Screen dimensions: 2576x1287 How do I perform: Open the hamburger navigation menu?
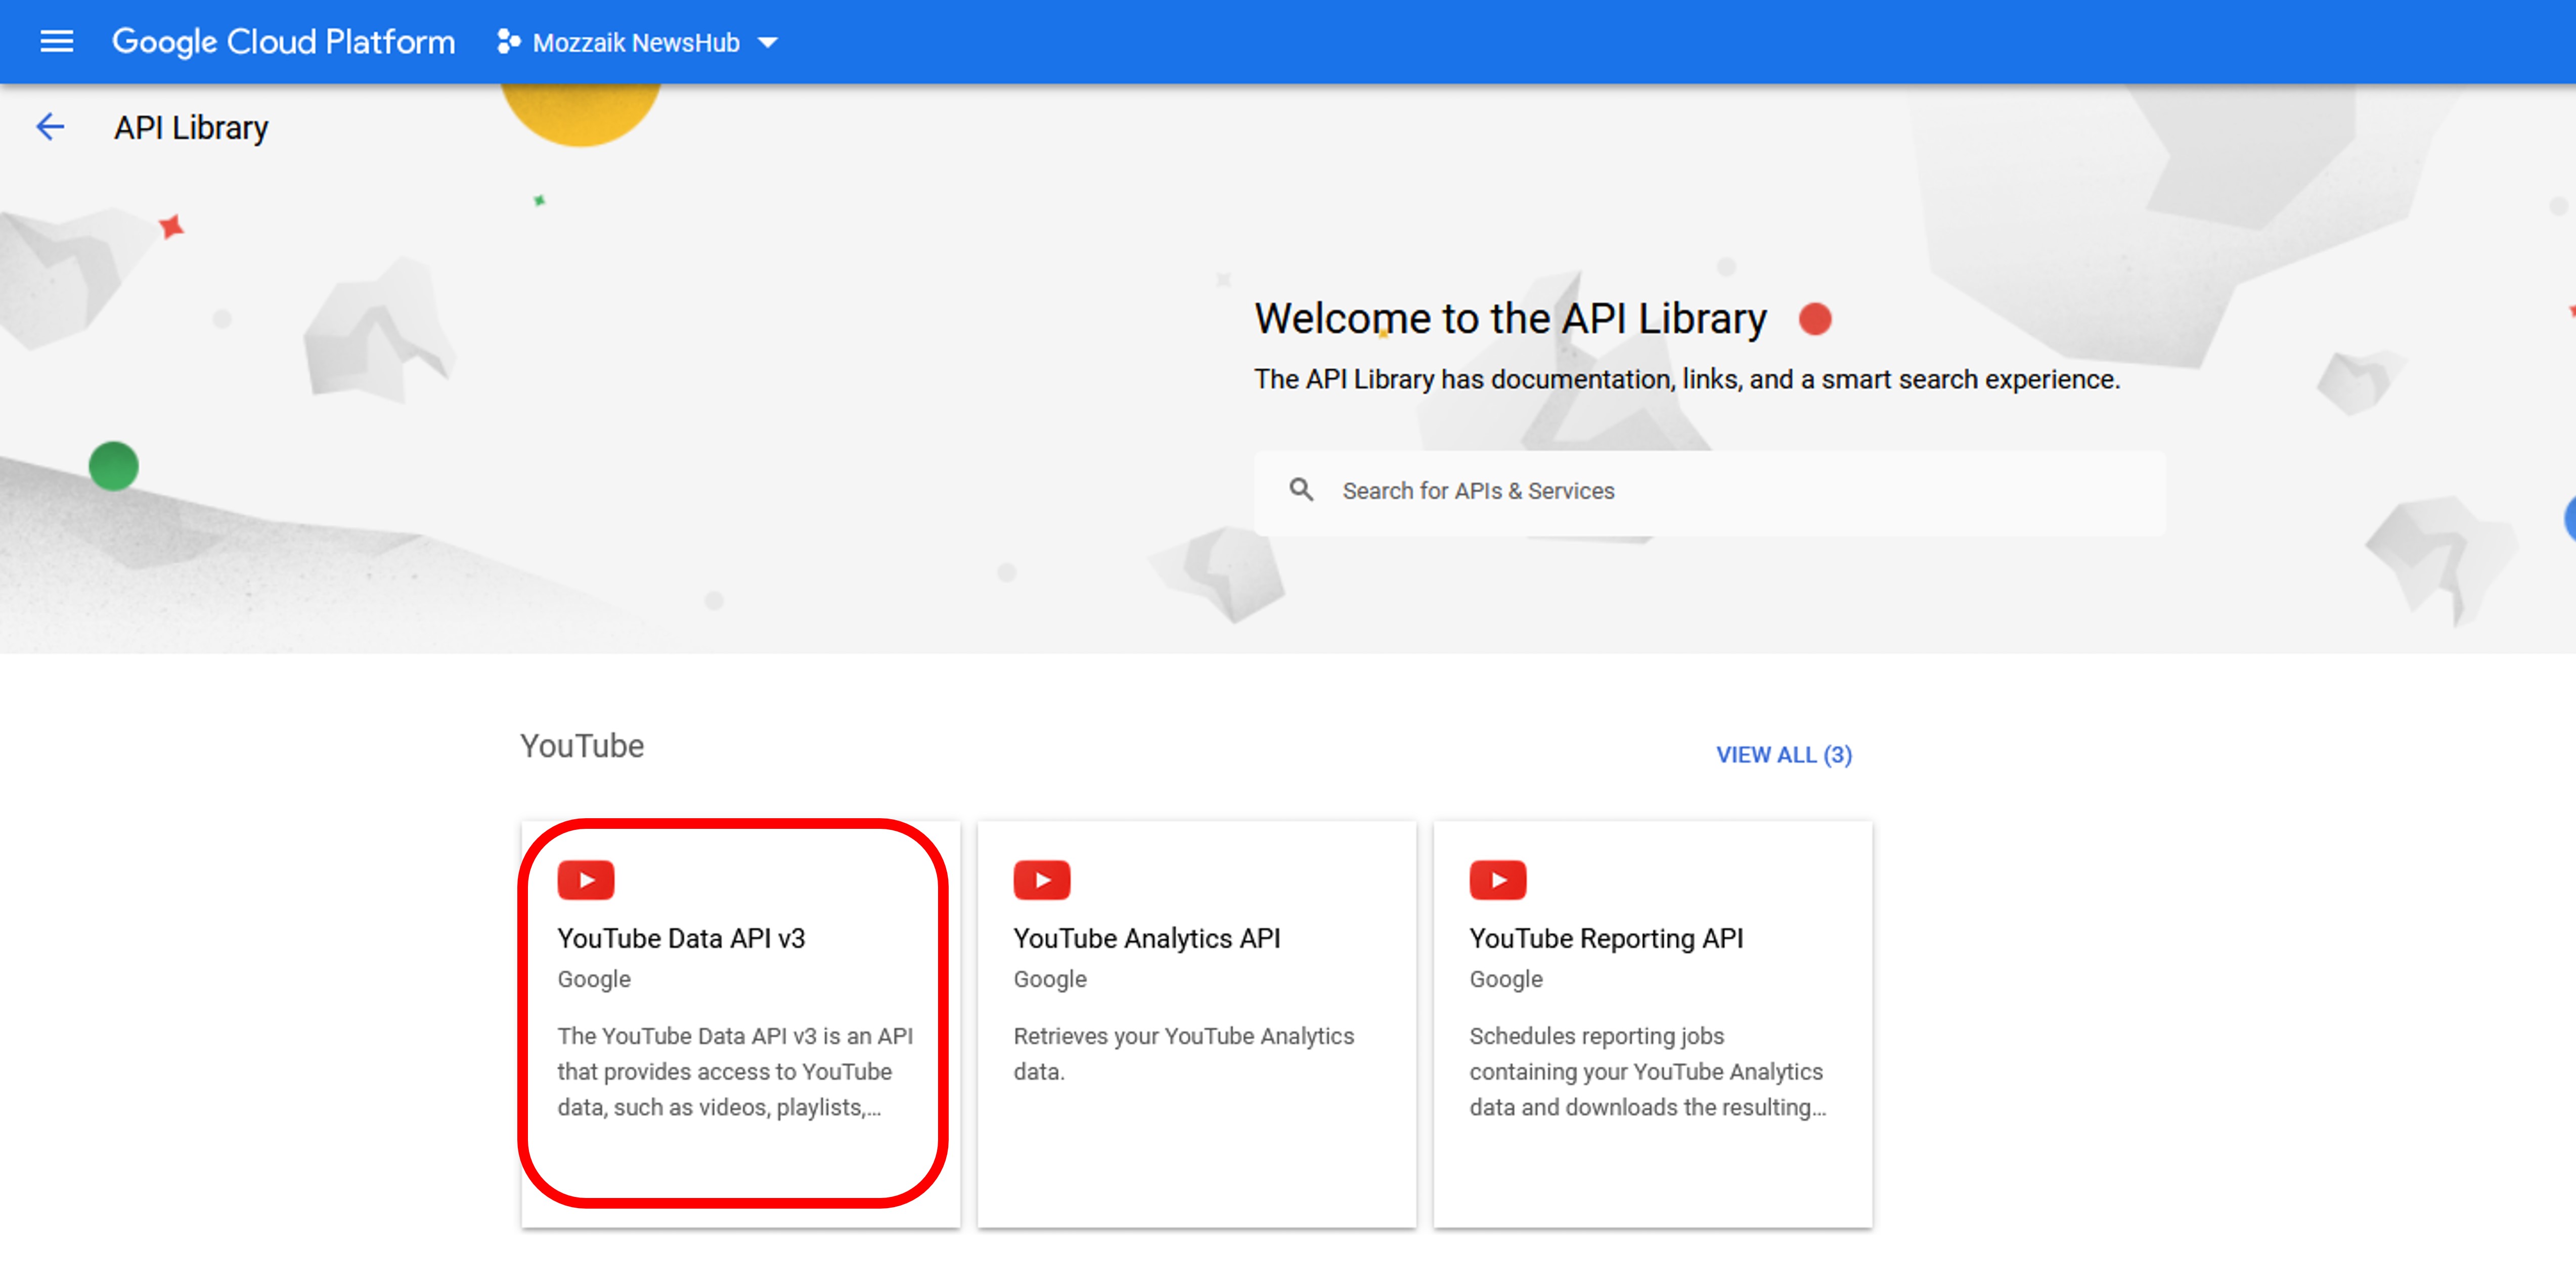click(x=56, y=42)
